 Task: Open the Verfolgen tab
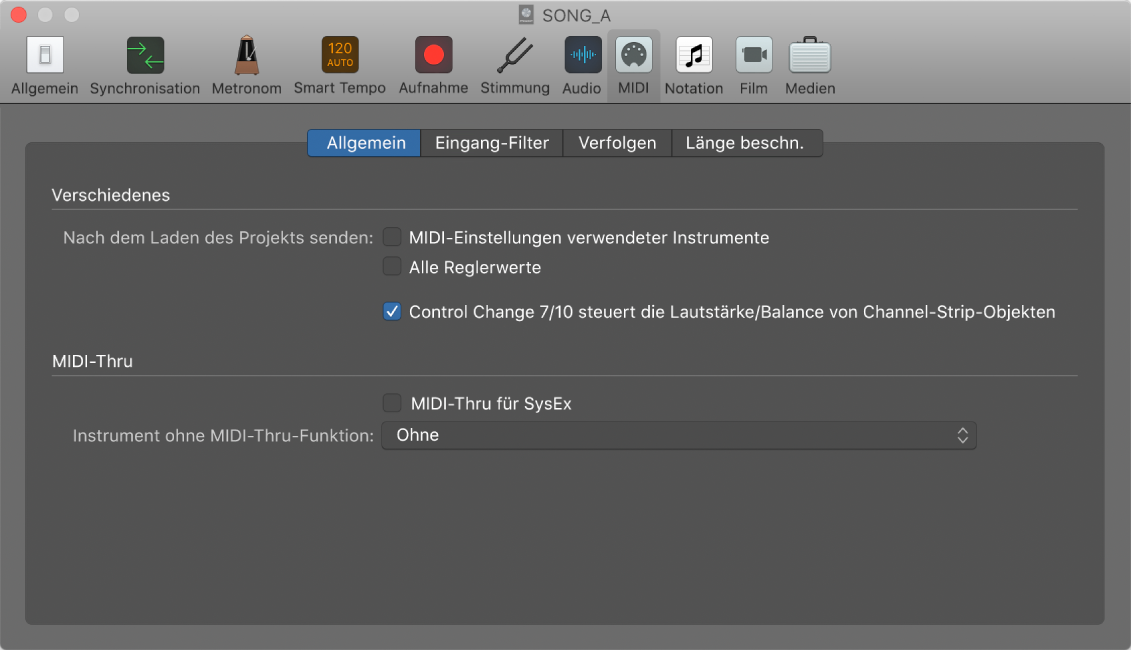[x=617, y=143]
